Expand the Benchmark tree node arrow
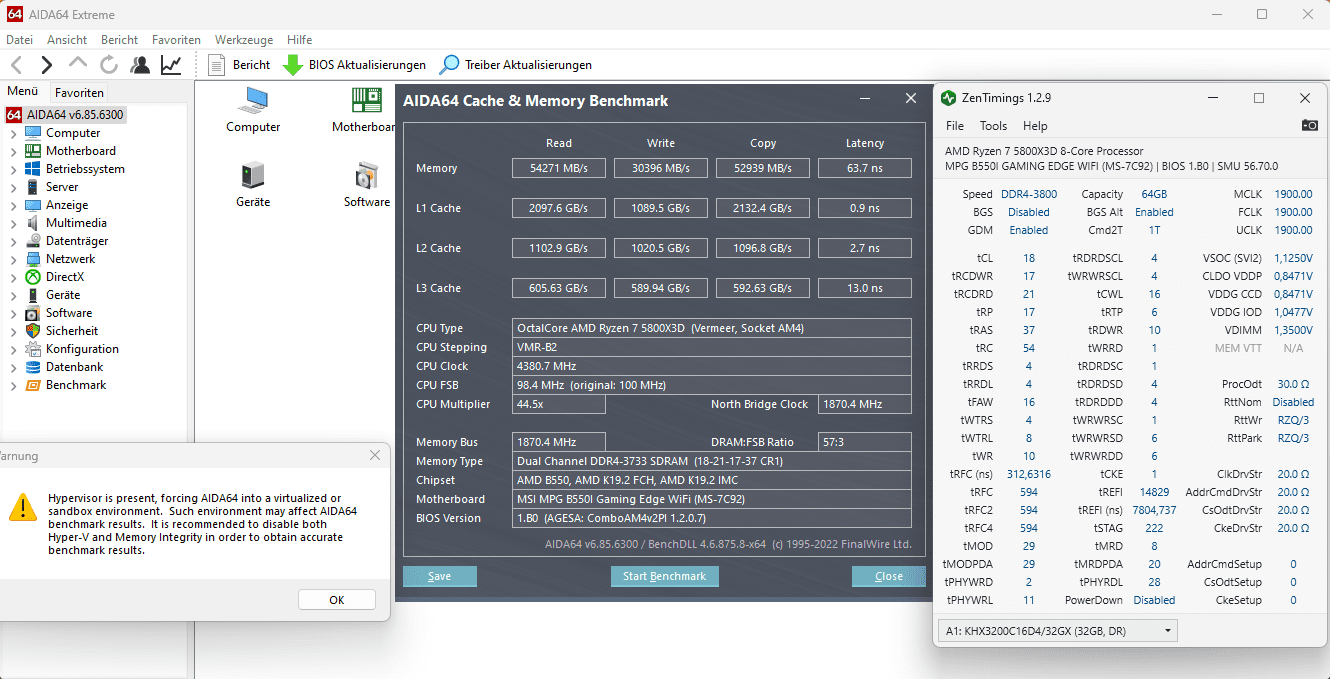 point(13,385)
